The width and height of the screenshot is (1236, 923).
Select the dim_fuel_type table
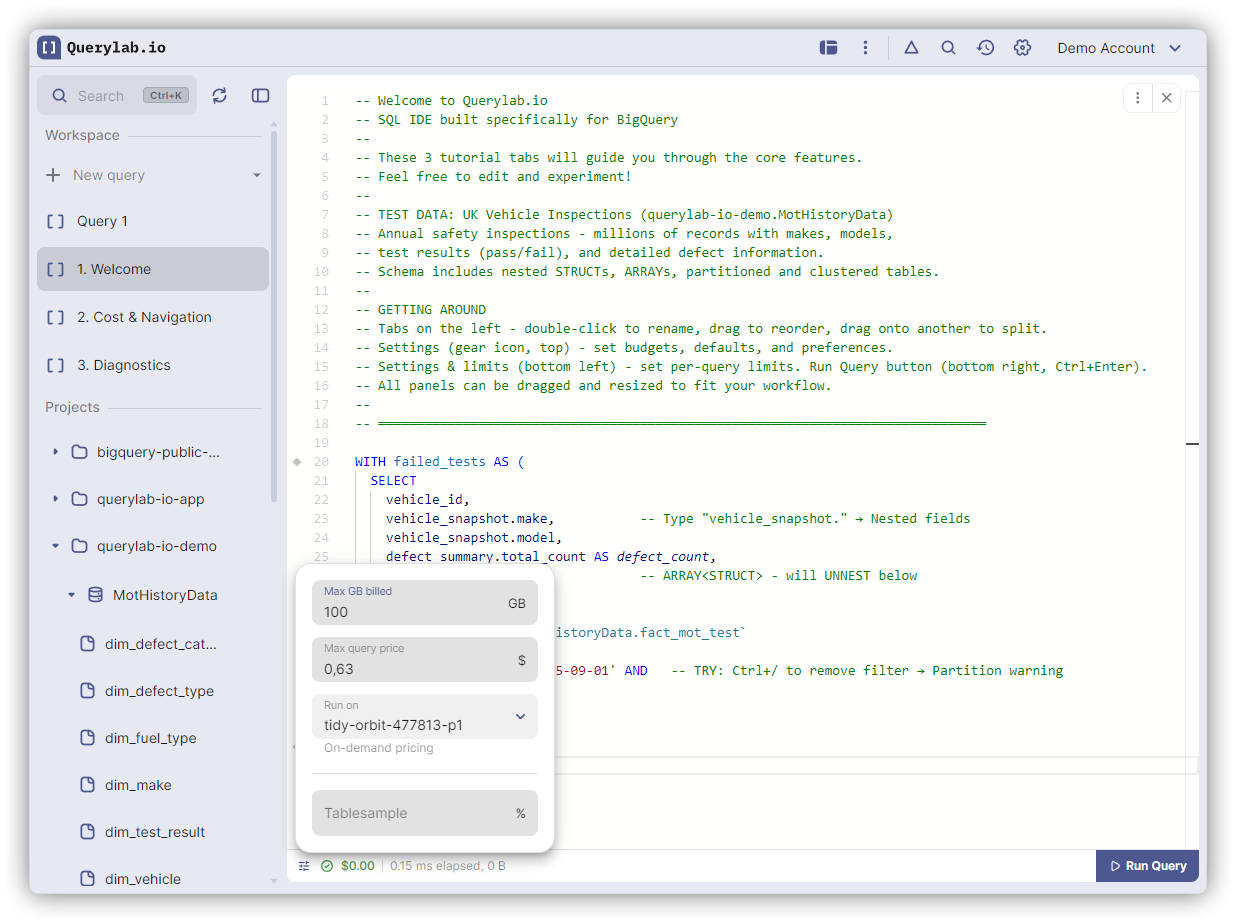coord(150,738)
